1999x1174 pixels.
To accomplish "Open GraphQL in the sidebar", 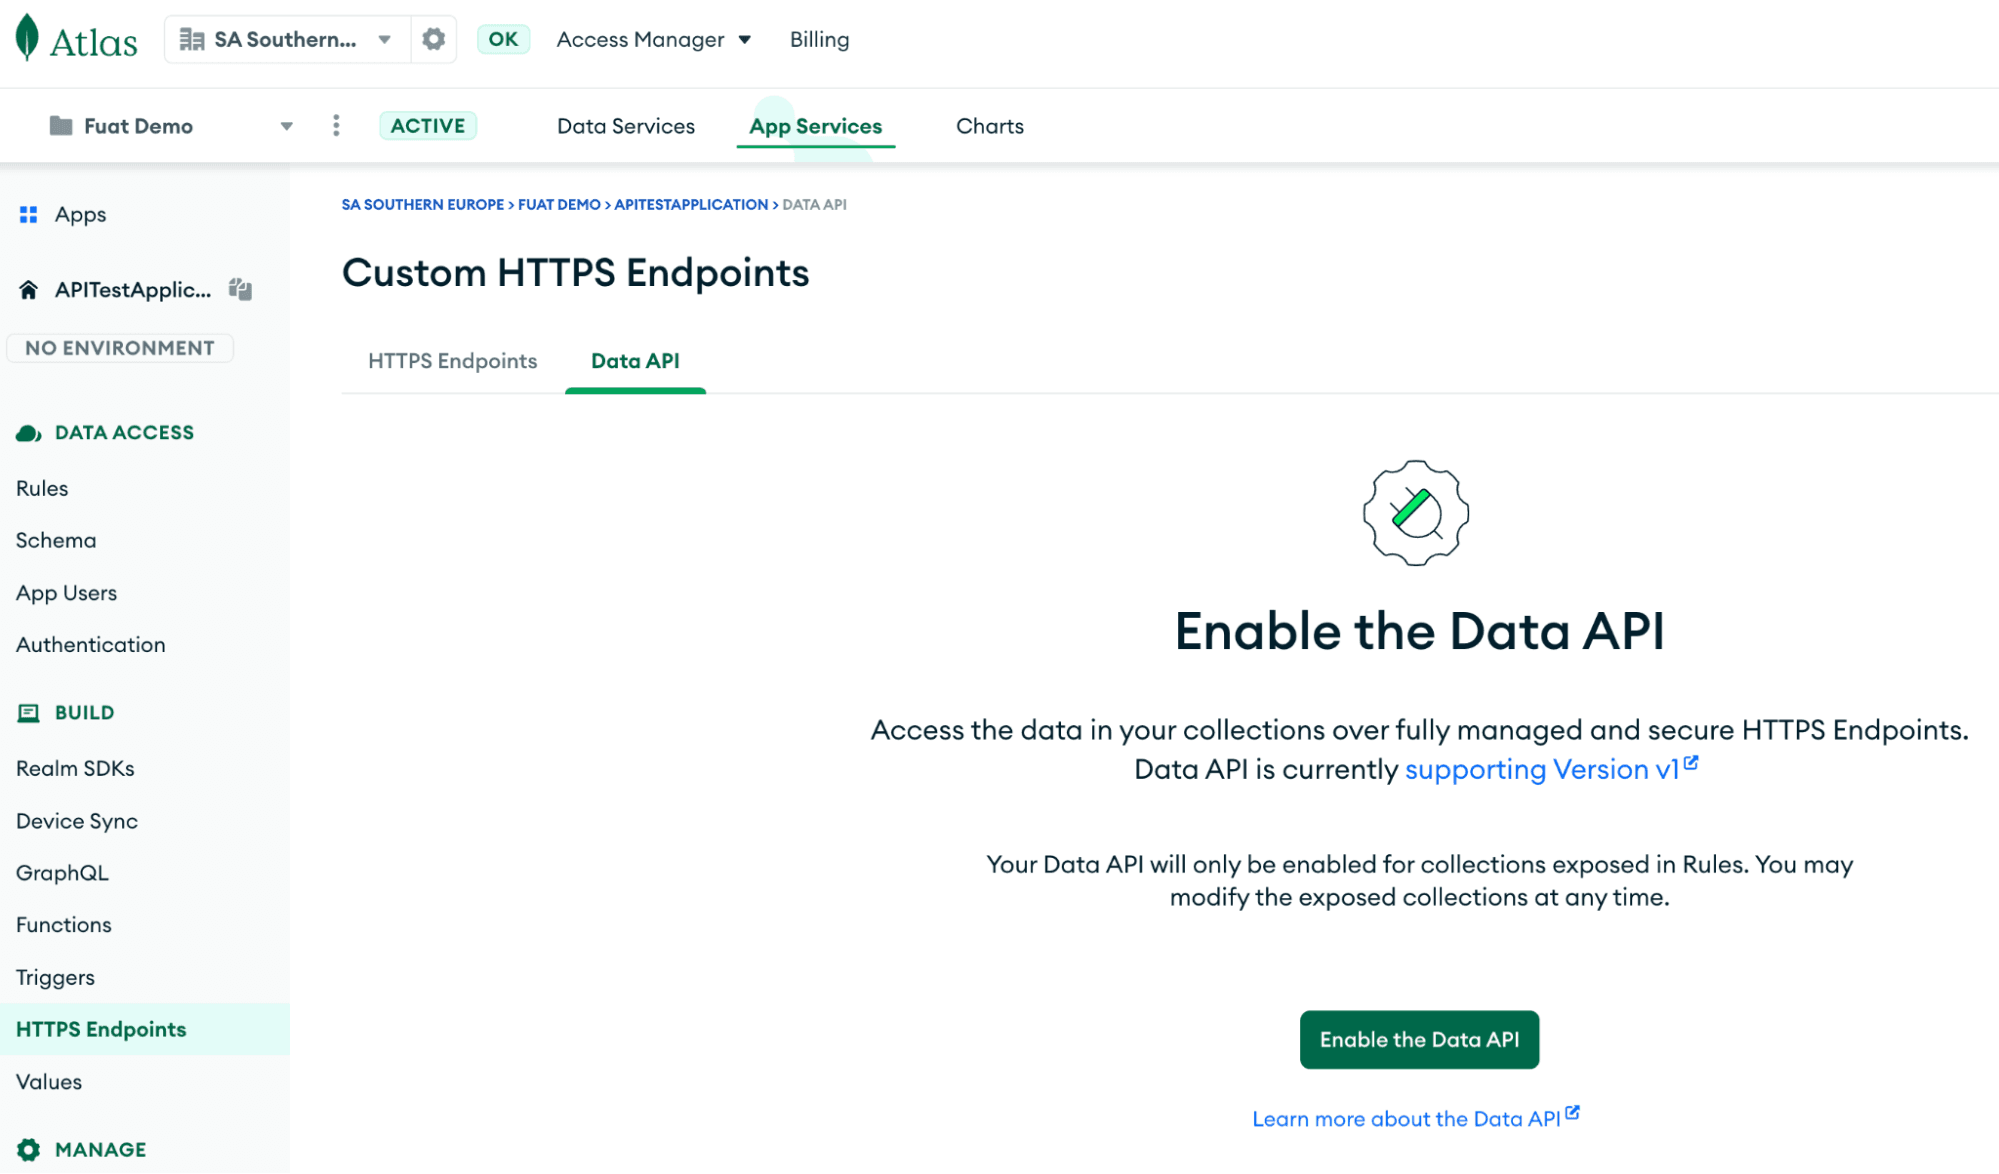I will [62, 873].
